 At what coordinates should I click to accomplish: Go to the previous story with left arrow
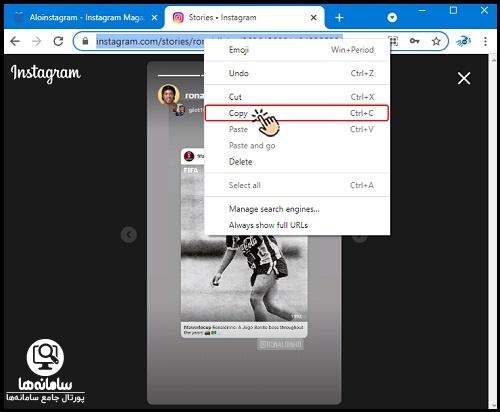pos(129,235)
